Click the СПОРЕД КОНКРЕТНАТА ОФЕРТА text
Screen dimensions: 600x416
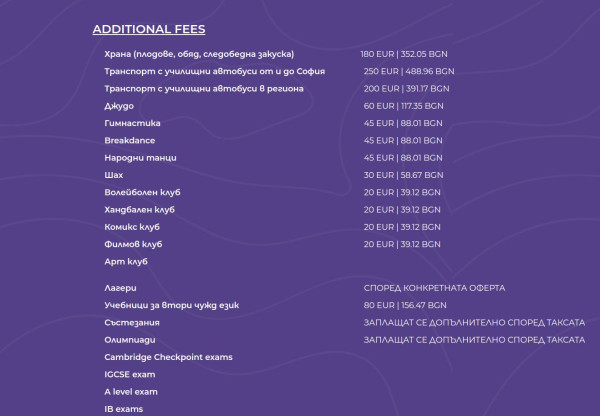[434, 288]
